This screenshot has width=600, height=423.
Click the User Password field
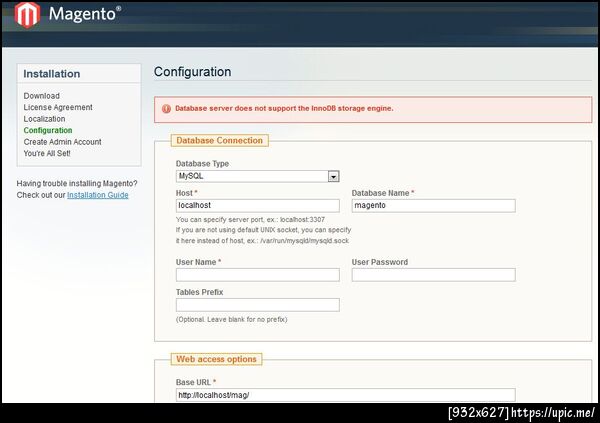click(x=433, y=275)
